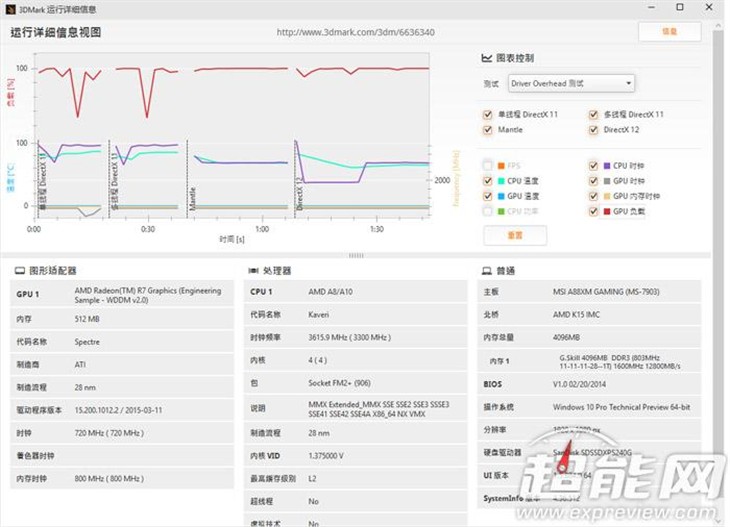Click the splitter handle below the chart
Viewport: 730px width, 527px height.
(x=356, y=256)
